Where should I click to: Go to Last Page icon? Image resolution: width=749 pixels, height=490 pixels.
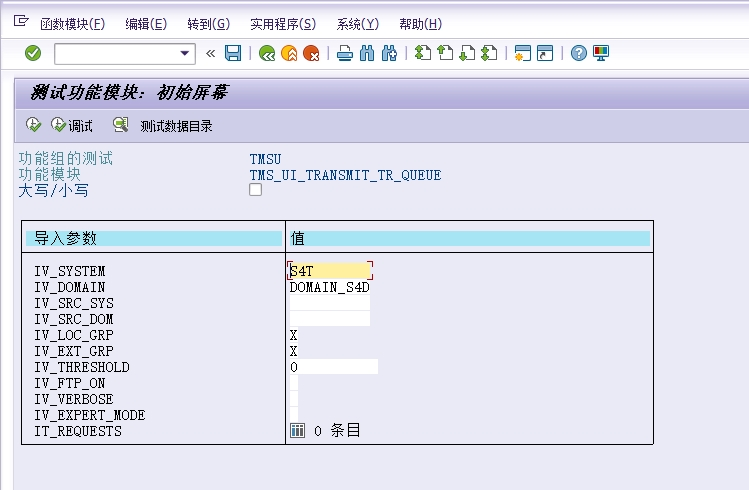(x=489, y=53)
